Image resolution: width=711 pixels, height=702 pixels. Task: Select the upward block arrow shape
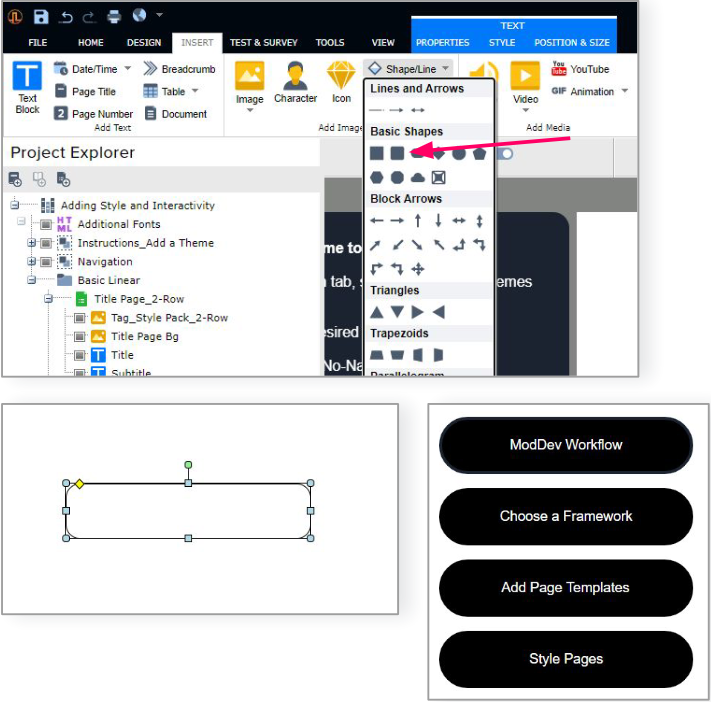click(417, 221)
